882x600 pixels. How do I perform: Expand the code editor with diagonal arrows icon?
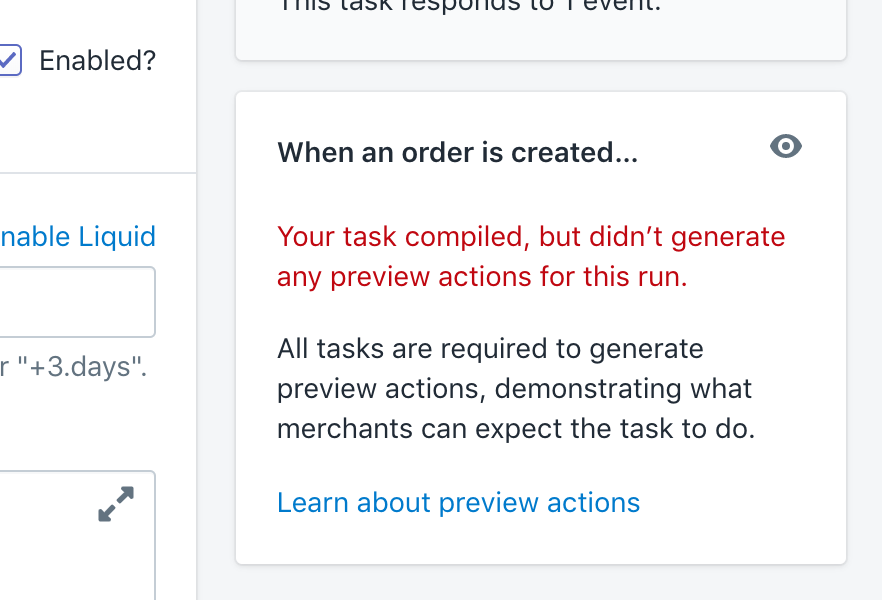pyautogui.click(x=116, y=504)
